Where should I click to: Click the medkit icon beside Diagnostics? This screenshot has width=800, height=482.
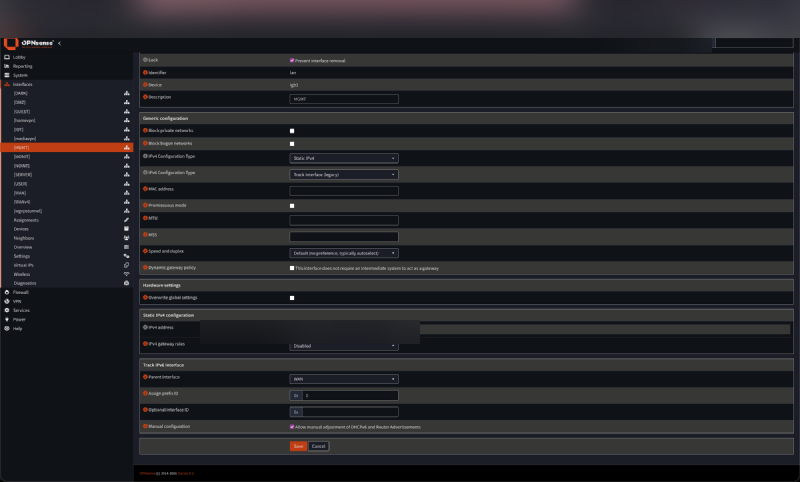[x=127, y=283]
